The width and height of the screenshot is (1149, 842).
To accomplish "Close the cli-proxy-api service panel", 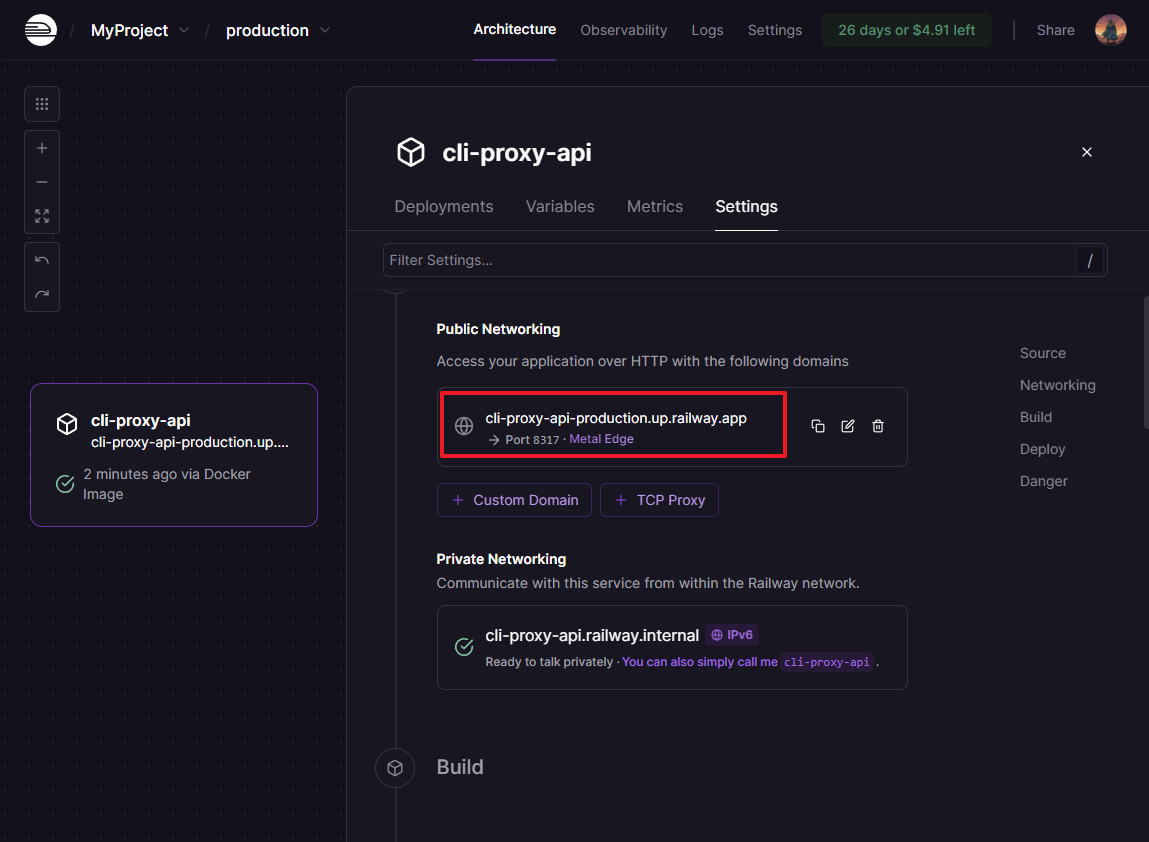I will point(1087,152).
